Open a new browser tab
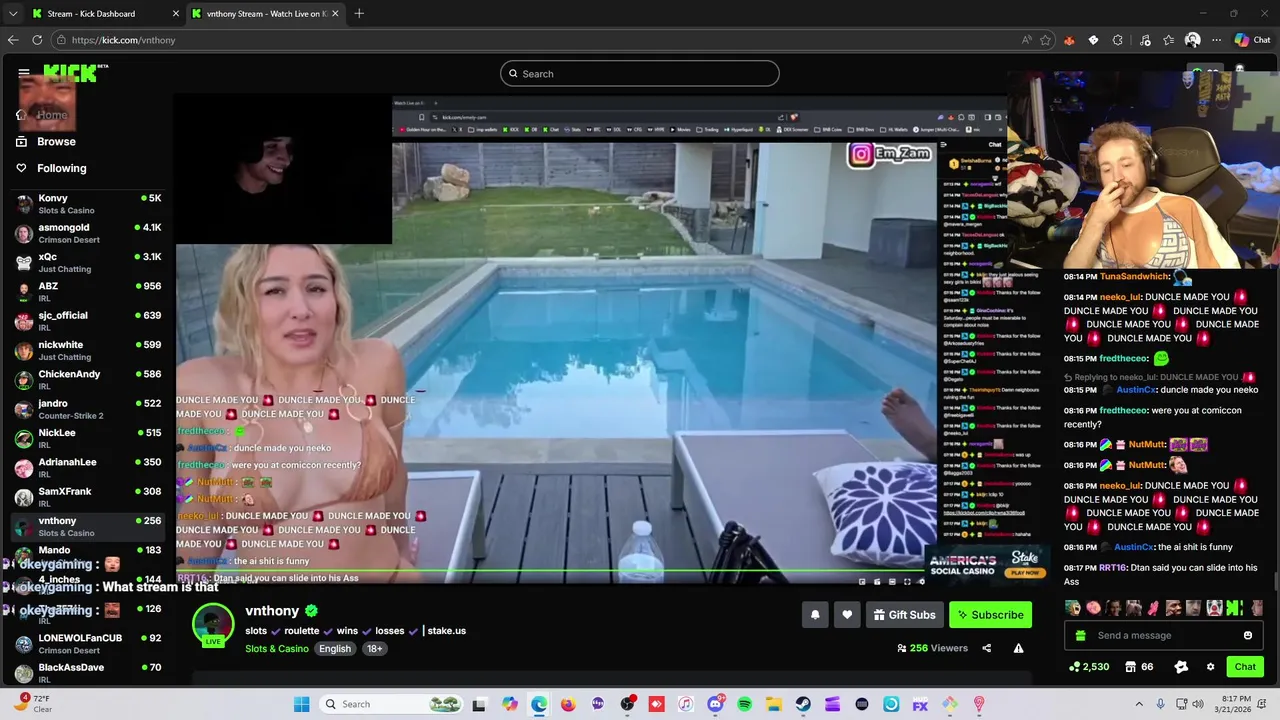The height and width of the screenshot is (720, 1280). (359, 14)
